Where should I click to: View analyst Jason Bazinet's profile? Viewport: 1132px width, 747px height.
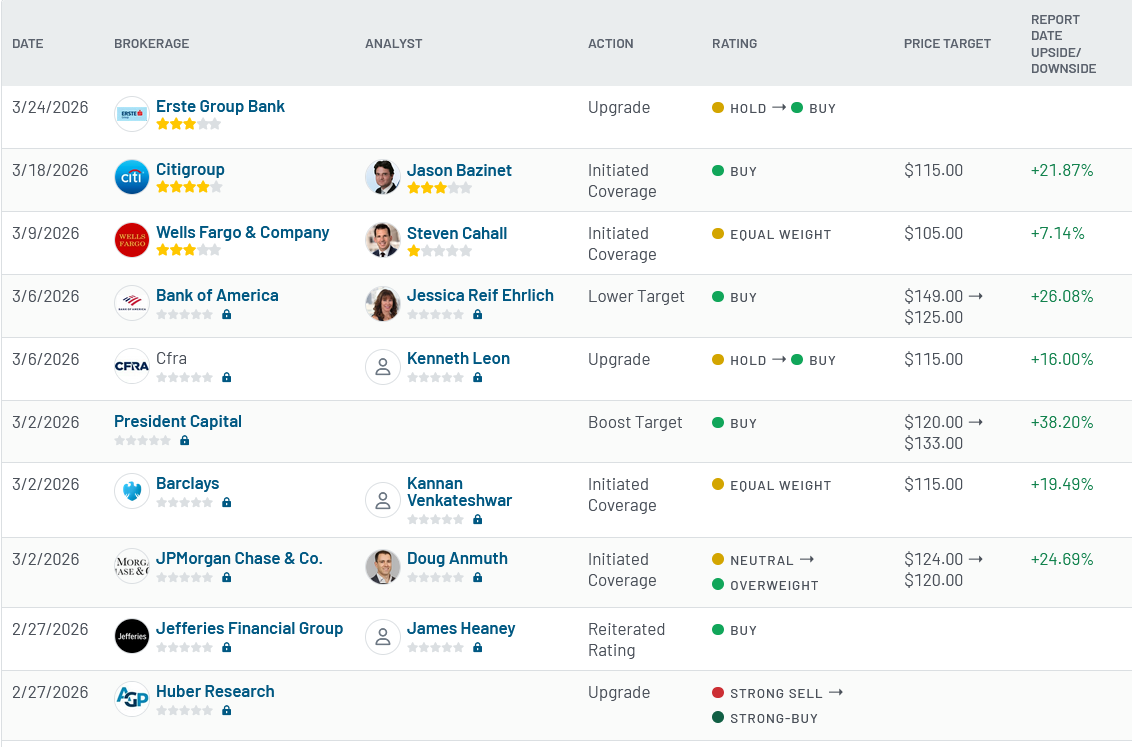pos(459,170)
